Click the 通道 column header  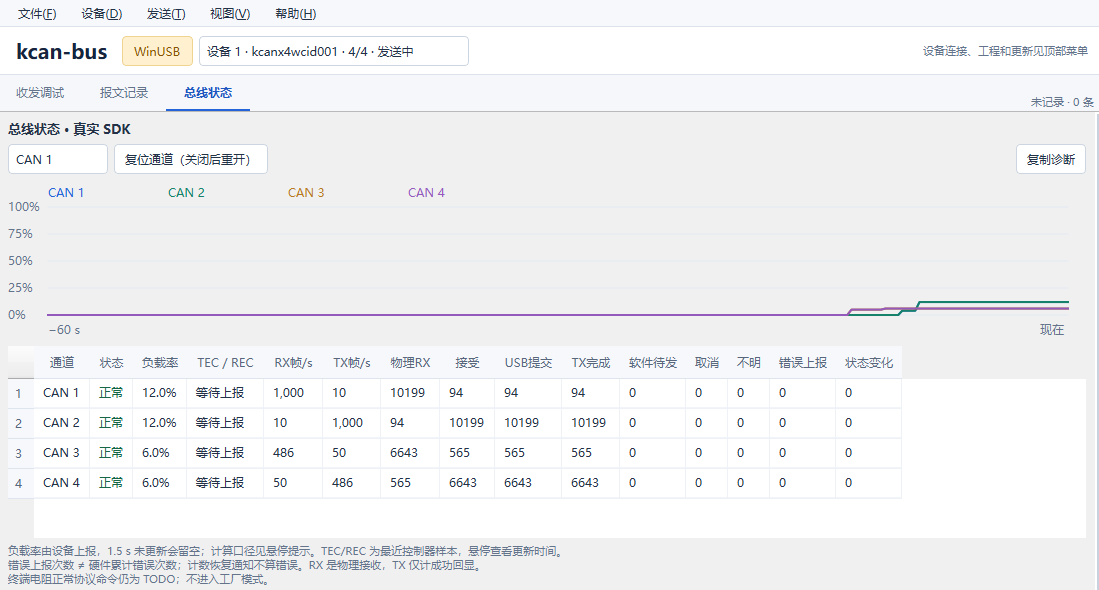point(62,362)
